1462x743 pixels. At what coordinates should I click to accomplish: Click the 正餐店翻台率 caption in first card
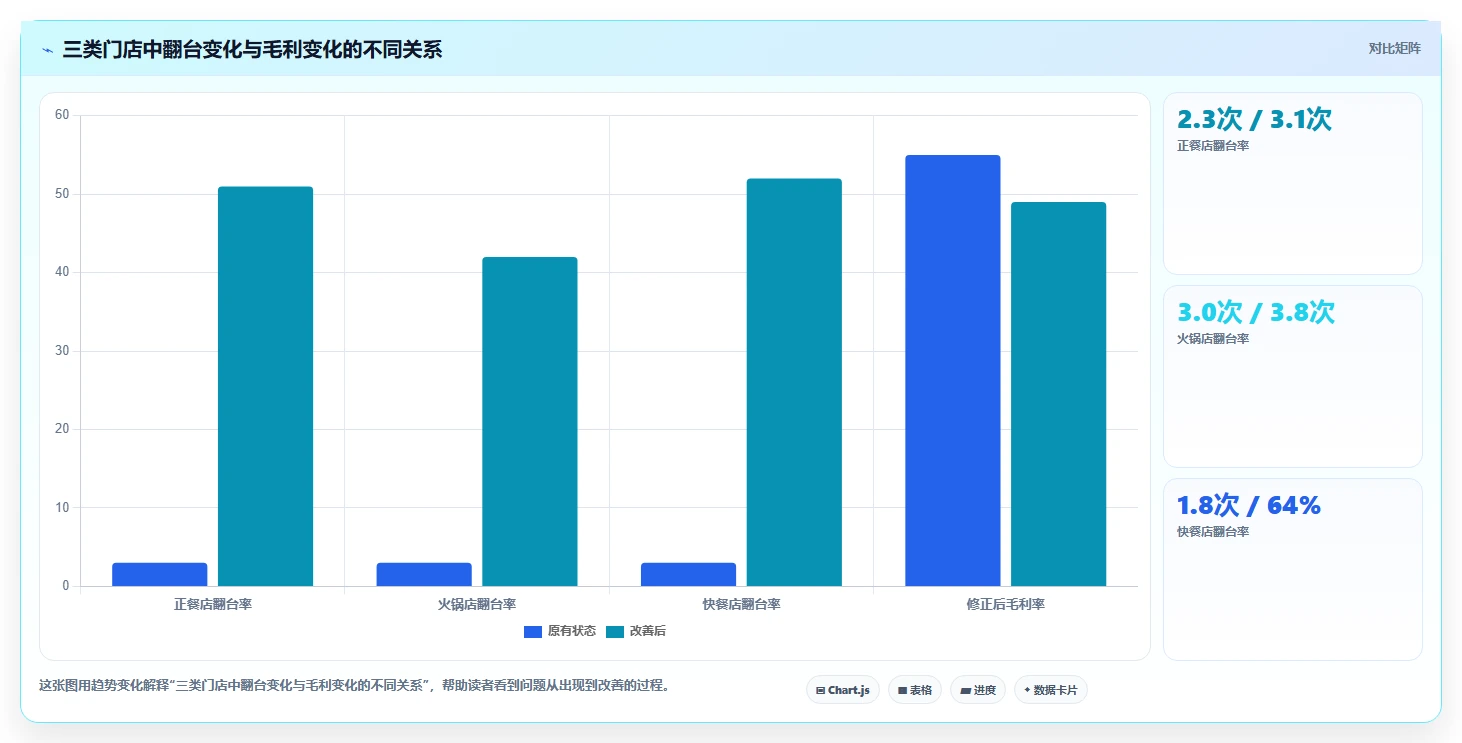(1213, 146)
